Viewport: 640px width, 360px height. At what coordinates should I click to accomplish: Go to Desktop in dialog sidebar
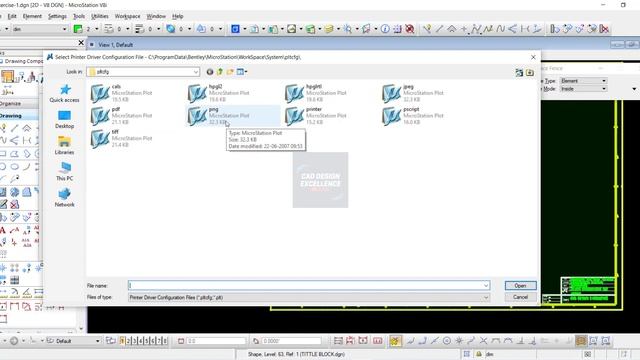pos(64,120)
